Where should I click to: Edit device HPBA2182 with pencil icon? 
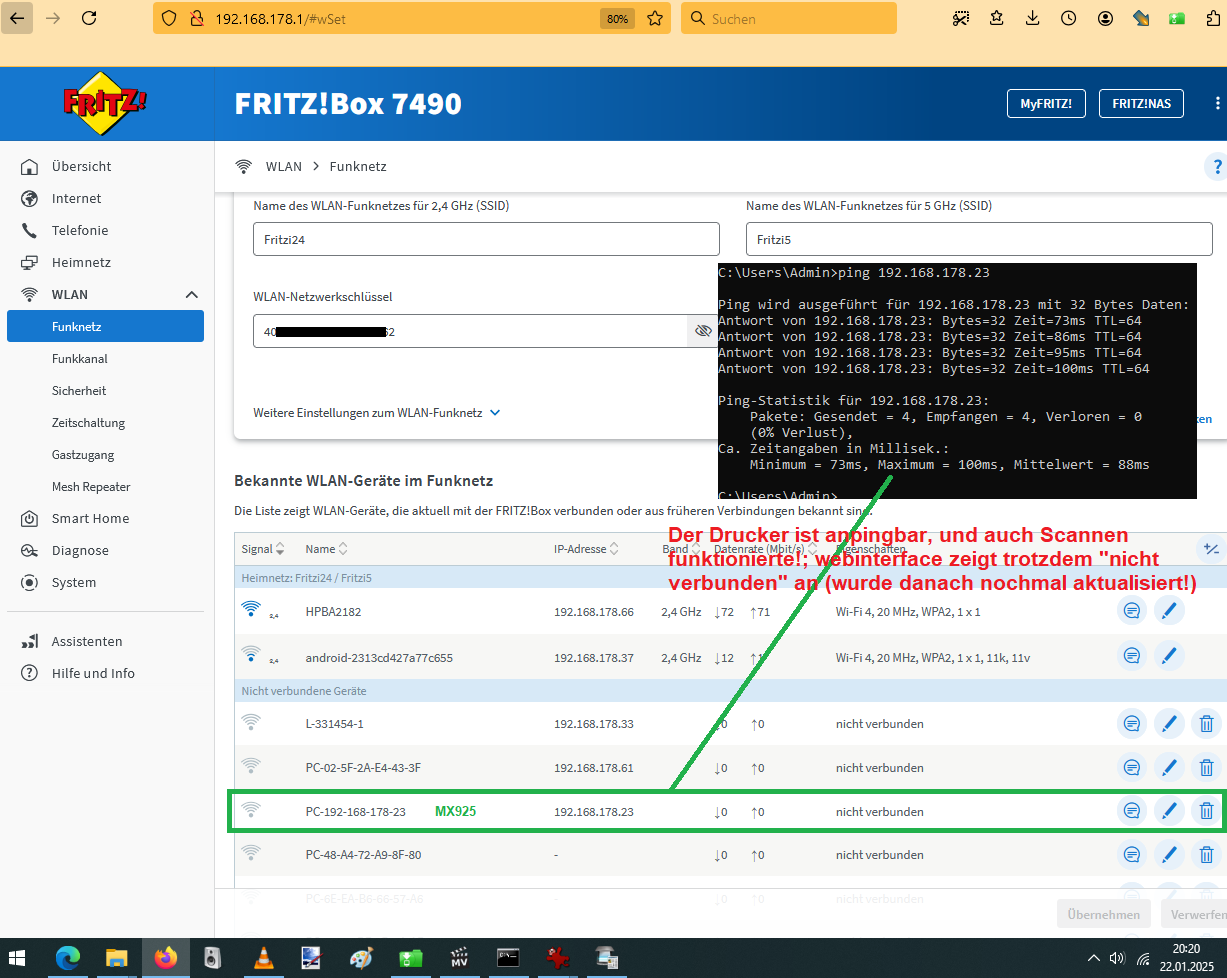click(1168, 612)
